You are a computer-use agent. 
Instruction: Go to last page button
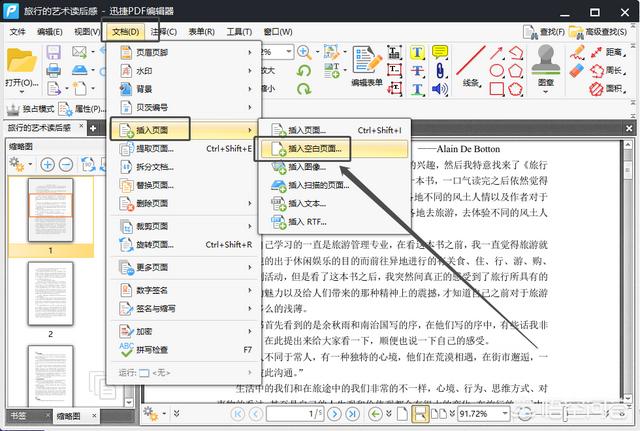tap(352, 414)
